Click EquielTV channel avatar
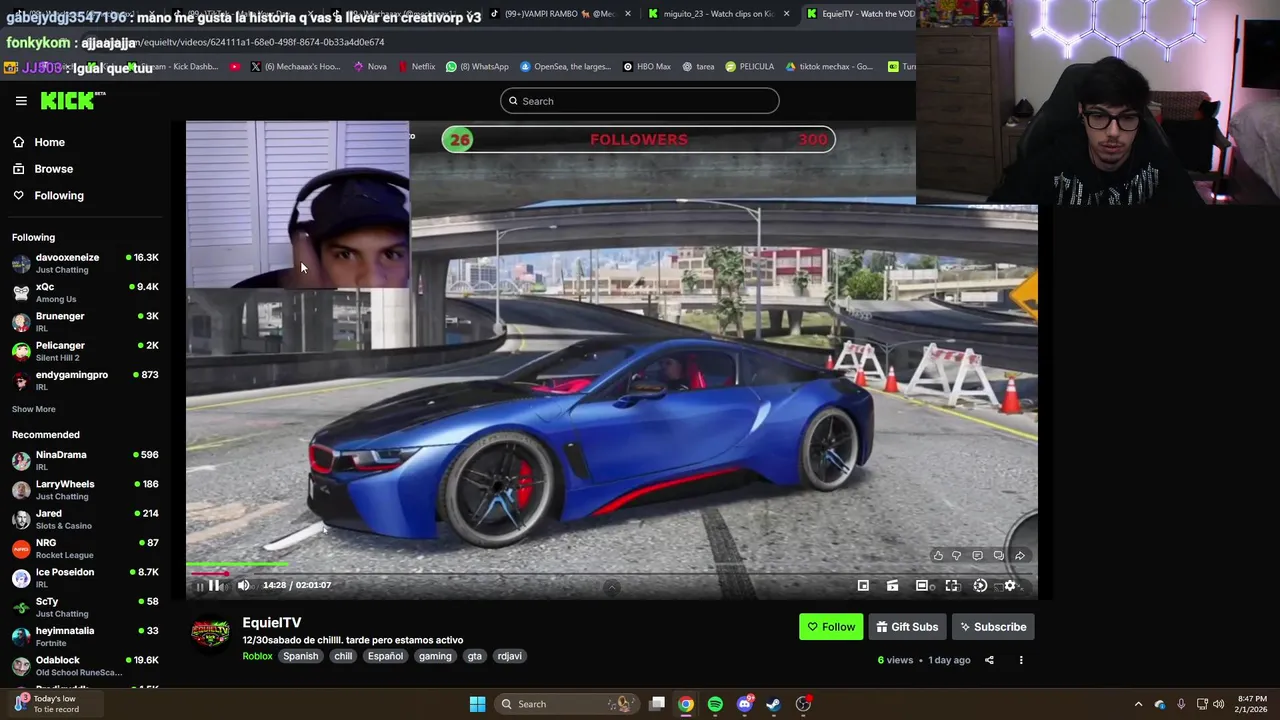 pos(211,634)
